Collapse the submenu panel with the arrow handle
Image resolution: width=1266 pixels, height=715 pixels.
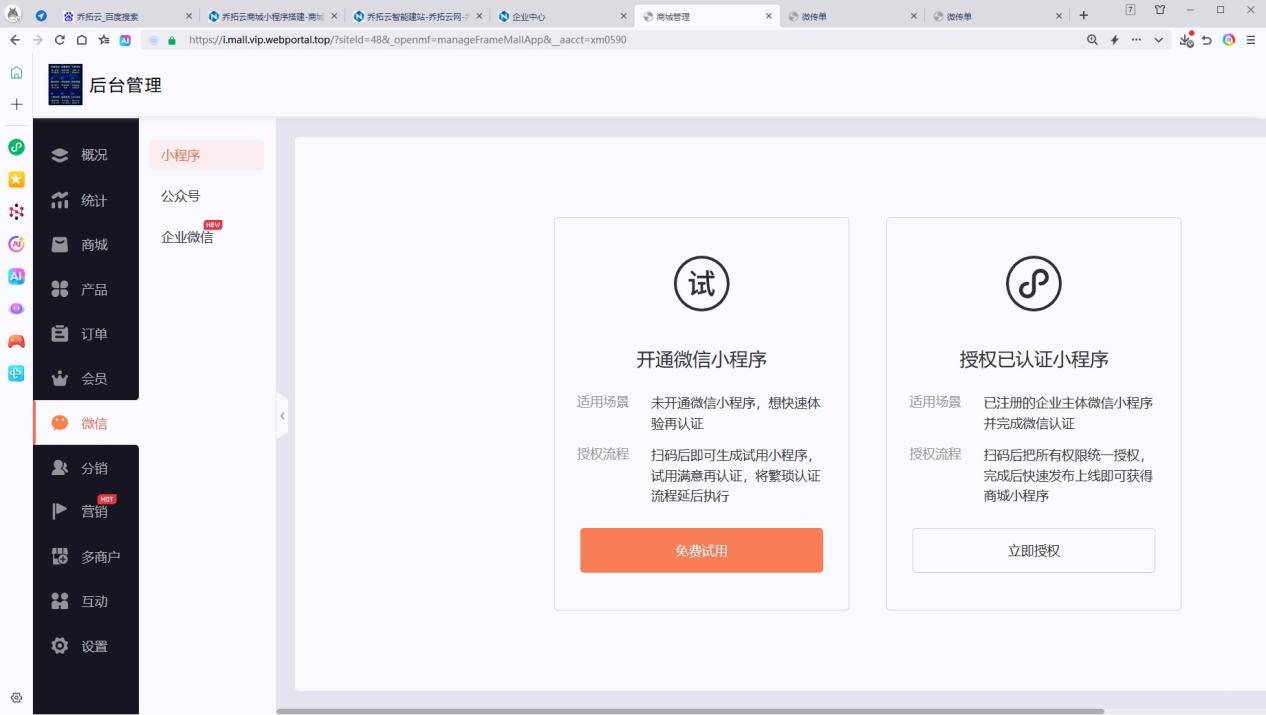pos(282,416)
